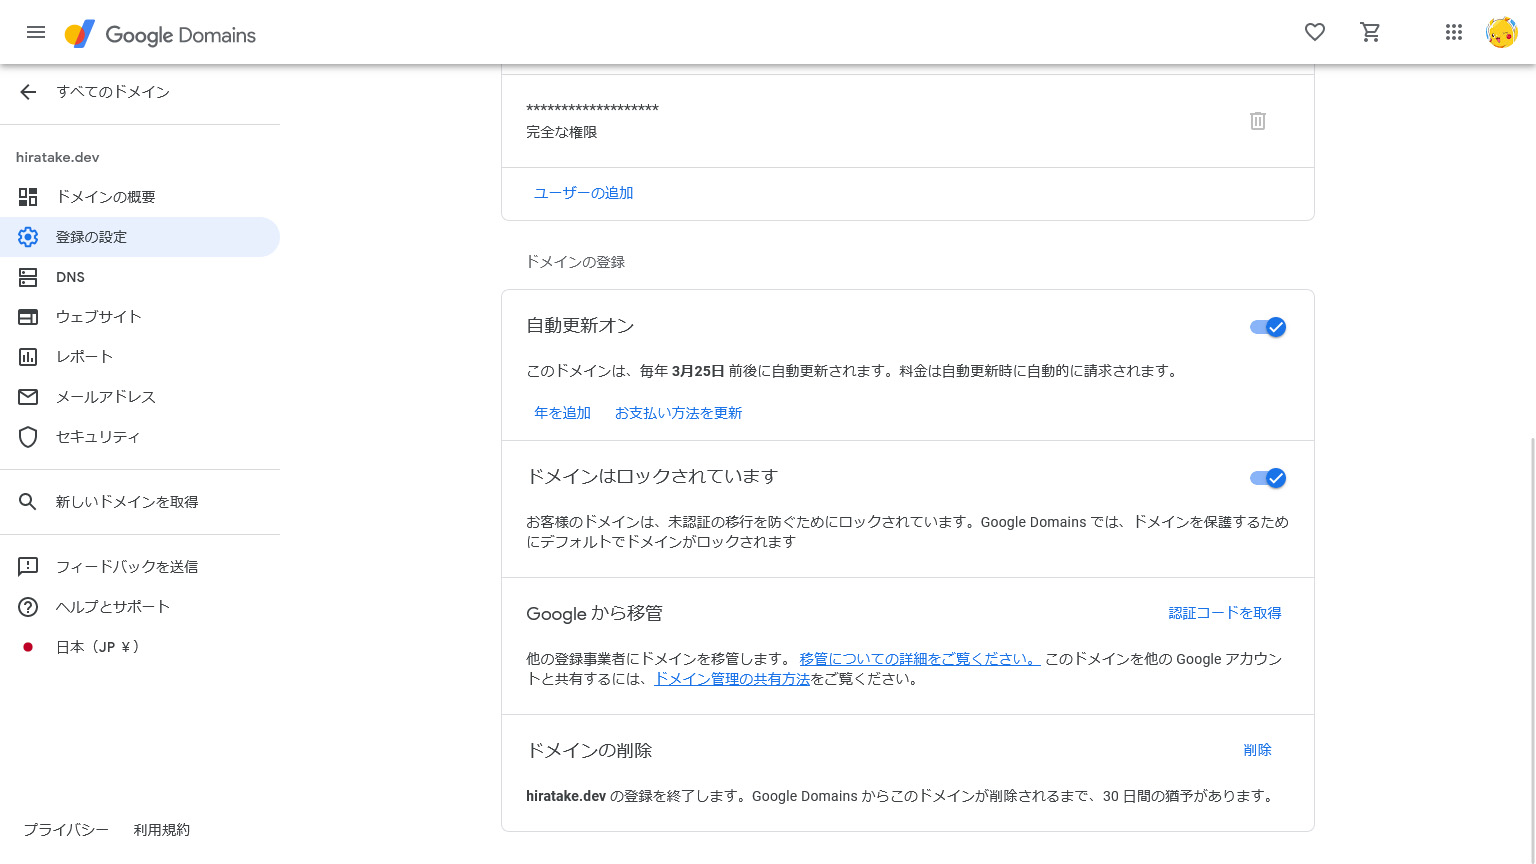
Task: Open favorites heart icon
Action: pos(1315,33)
